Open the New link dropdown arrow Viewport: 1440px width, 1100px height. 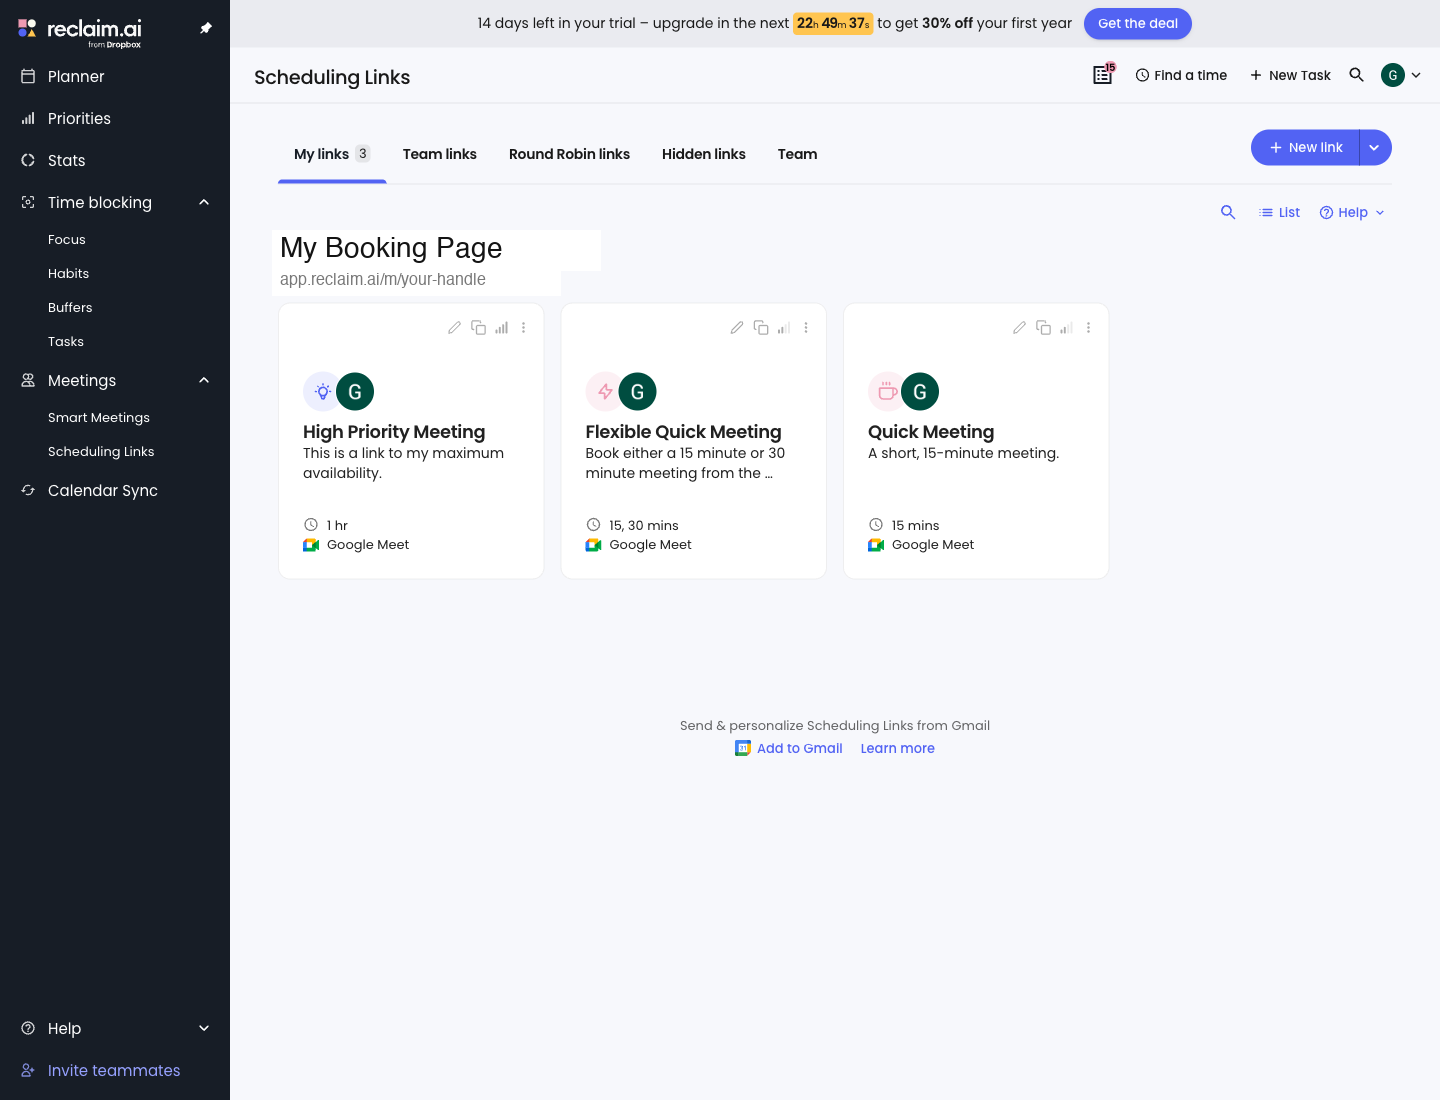pos(1375,147)
